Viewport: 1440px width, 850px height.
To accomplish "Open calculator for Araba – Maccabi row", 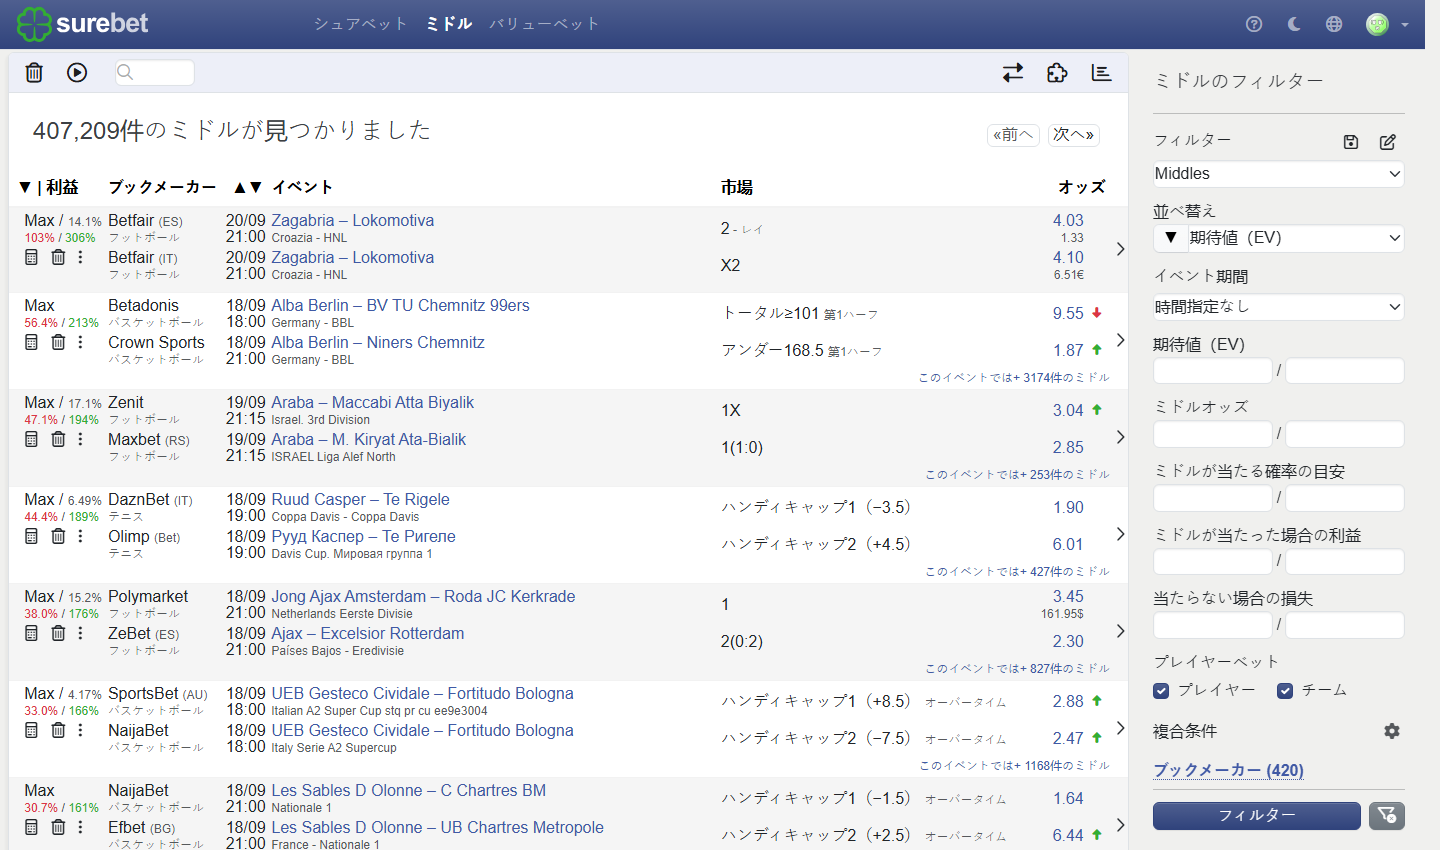I will pyautogui.click(x=31, y=439).
